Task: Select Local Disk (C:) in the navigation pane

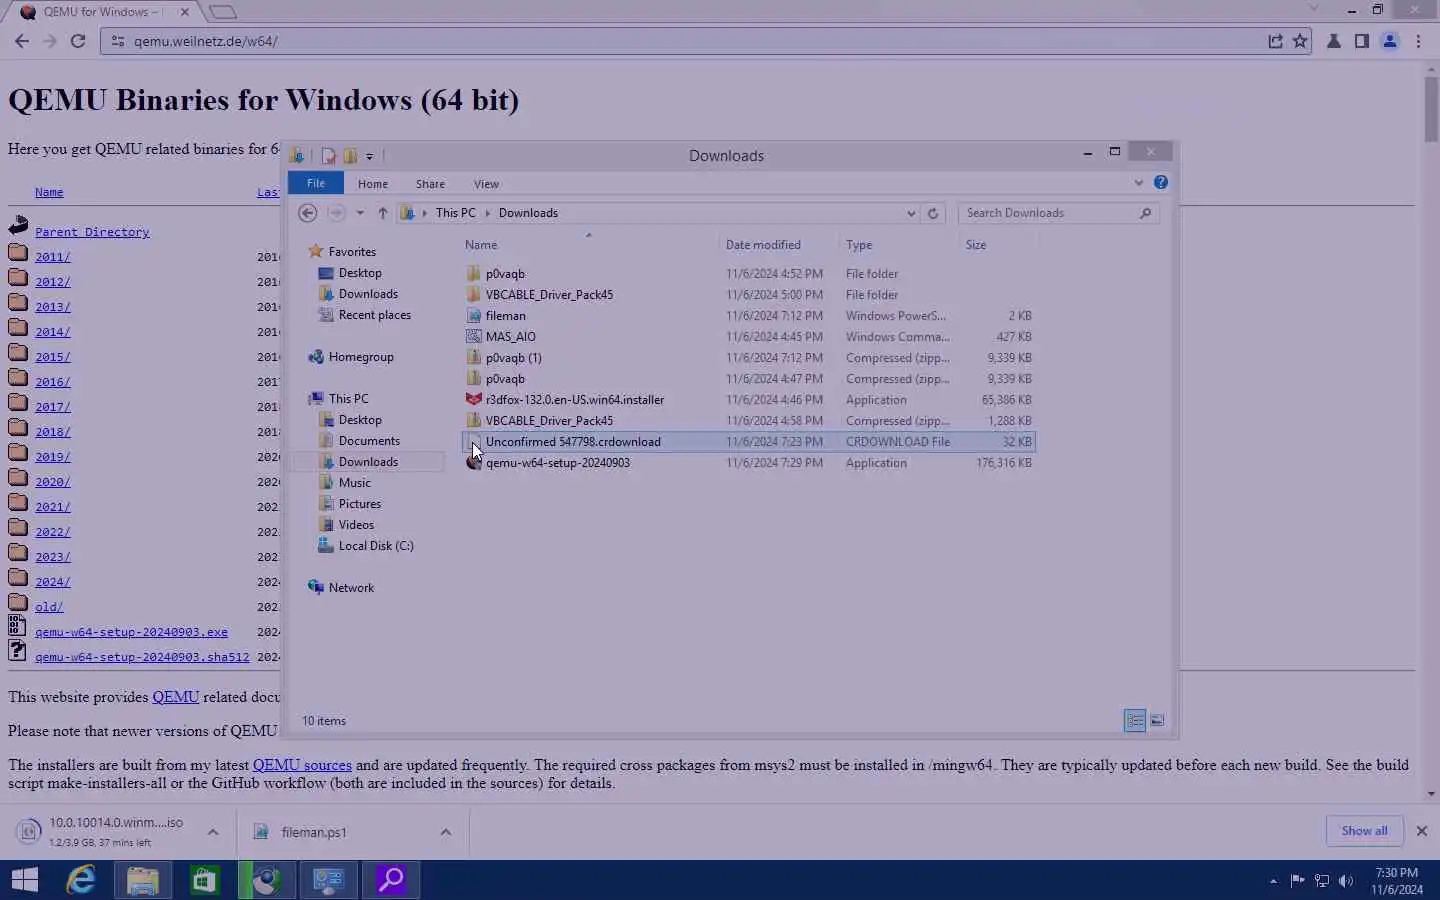Action: click(x=376, y=546)
